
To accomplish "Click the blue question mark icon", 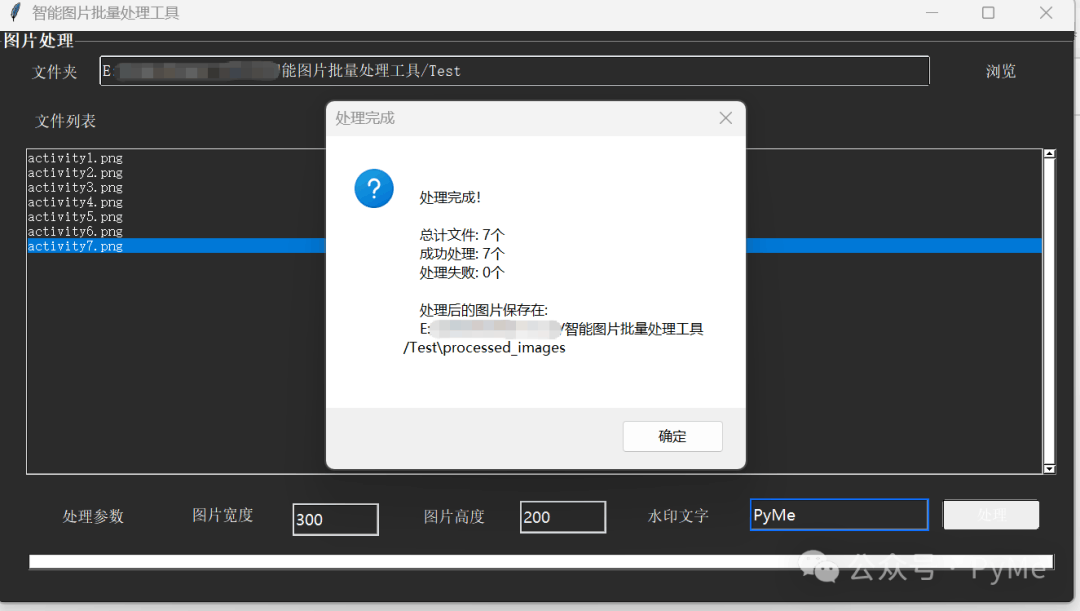I will pyautogui.click(x=374, y=188).
